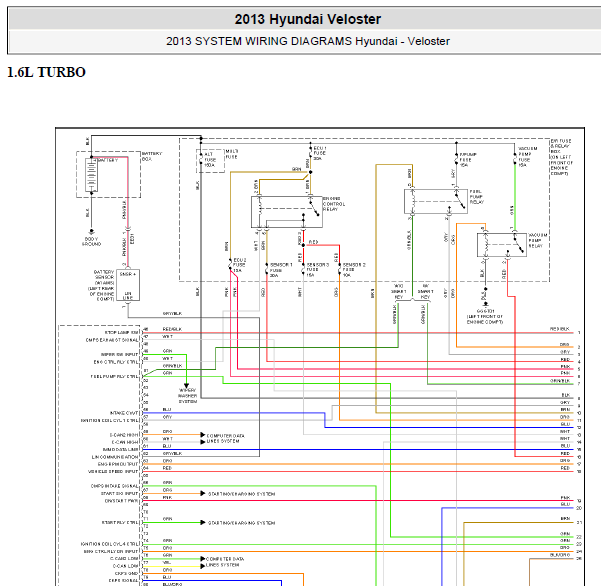Select the 'F/PUMP FUSE 15A' label
Viewport: 601px width, 586px height.
(468, 159)
